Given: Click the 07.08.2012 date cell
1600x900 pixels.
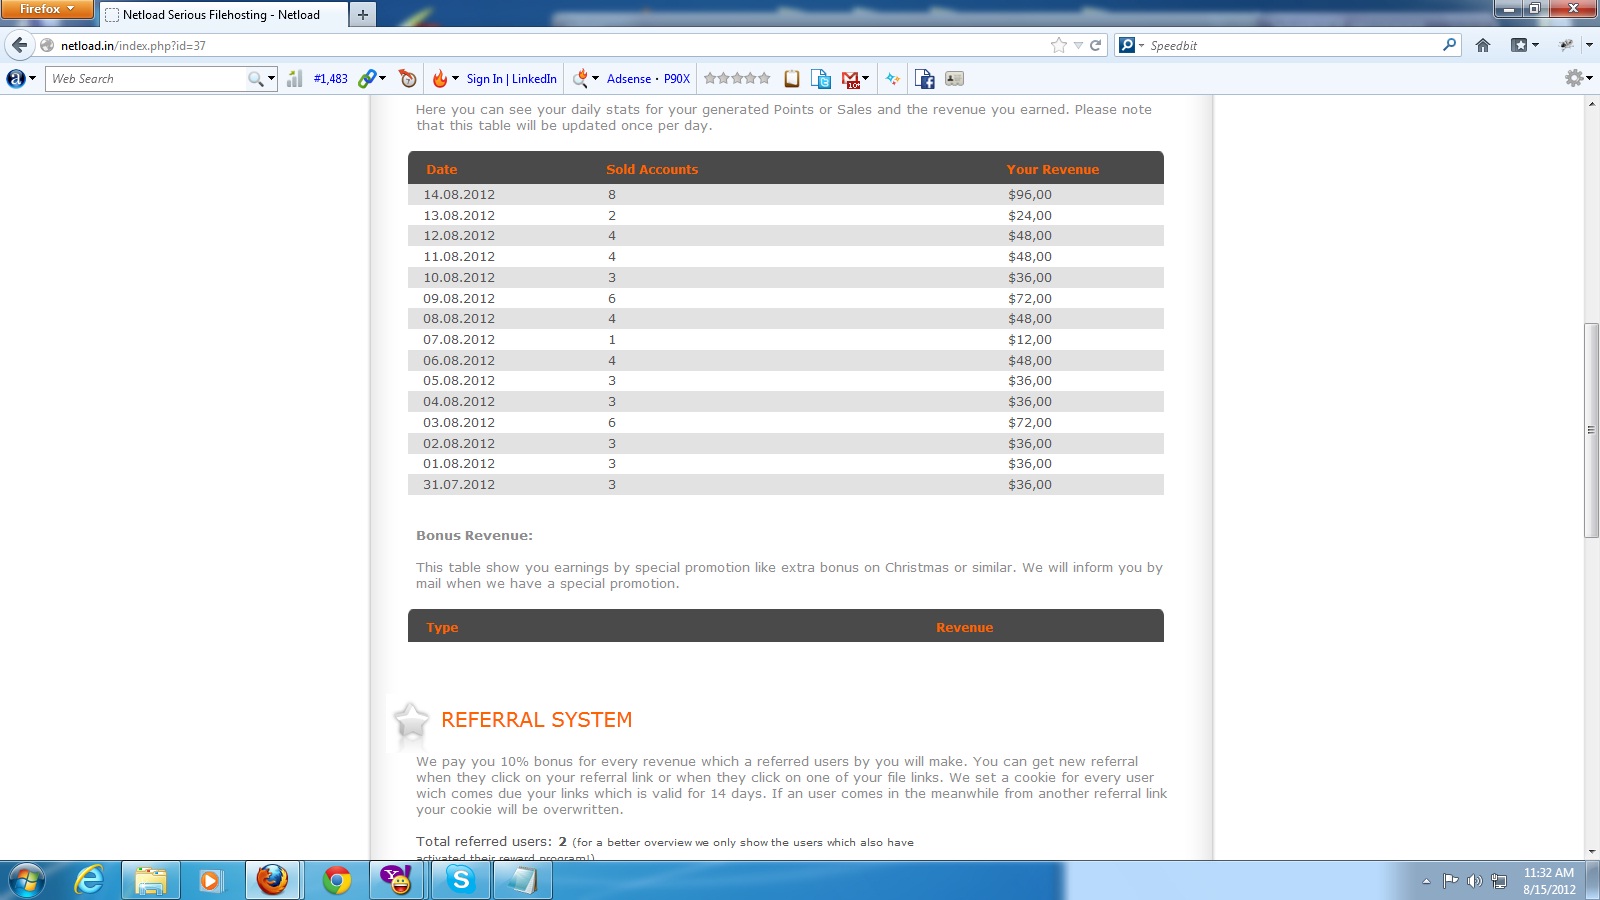Looking at the screenshot, I should click(459, 340).
